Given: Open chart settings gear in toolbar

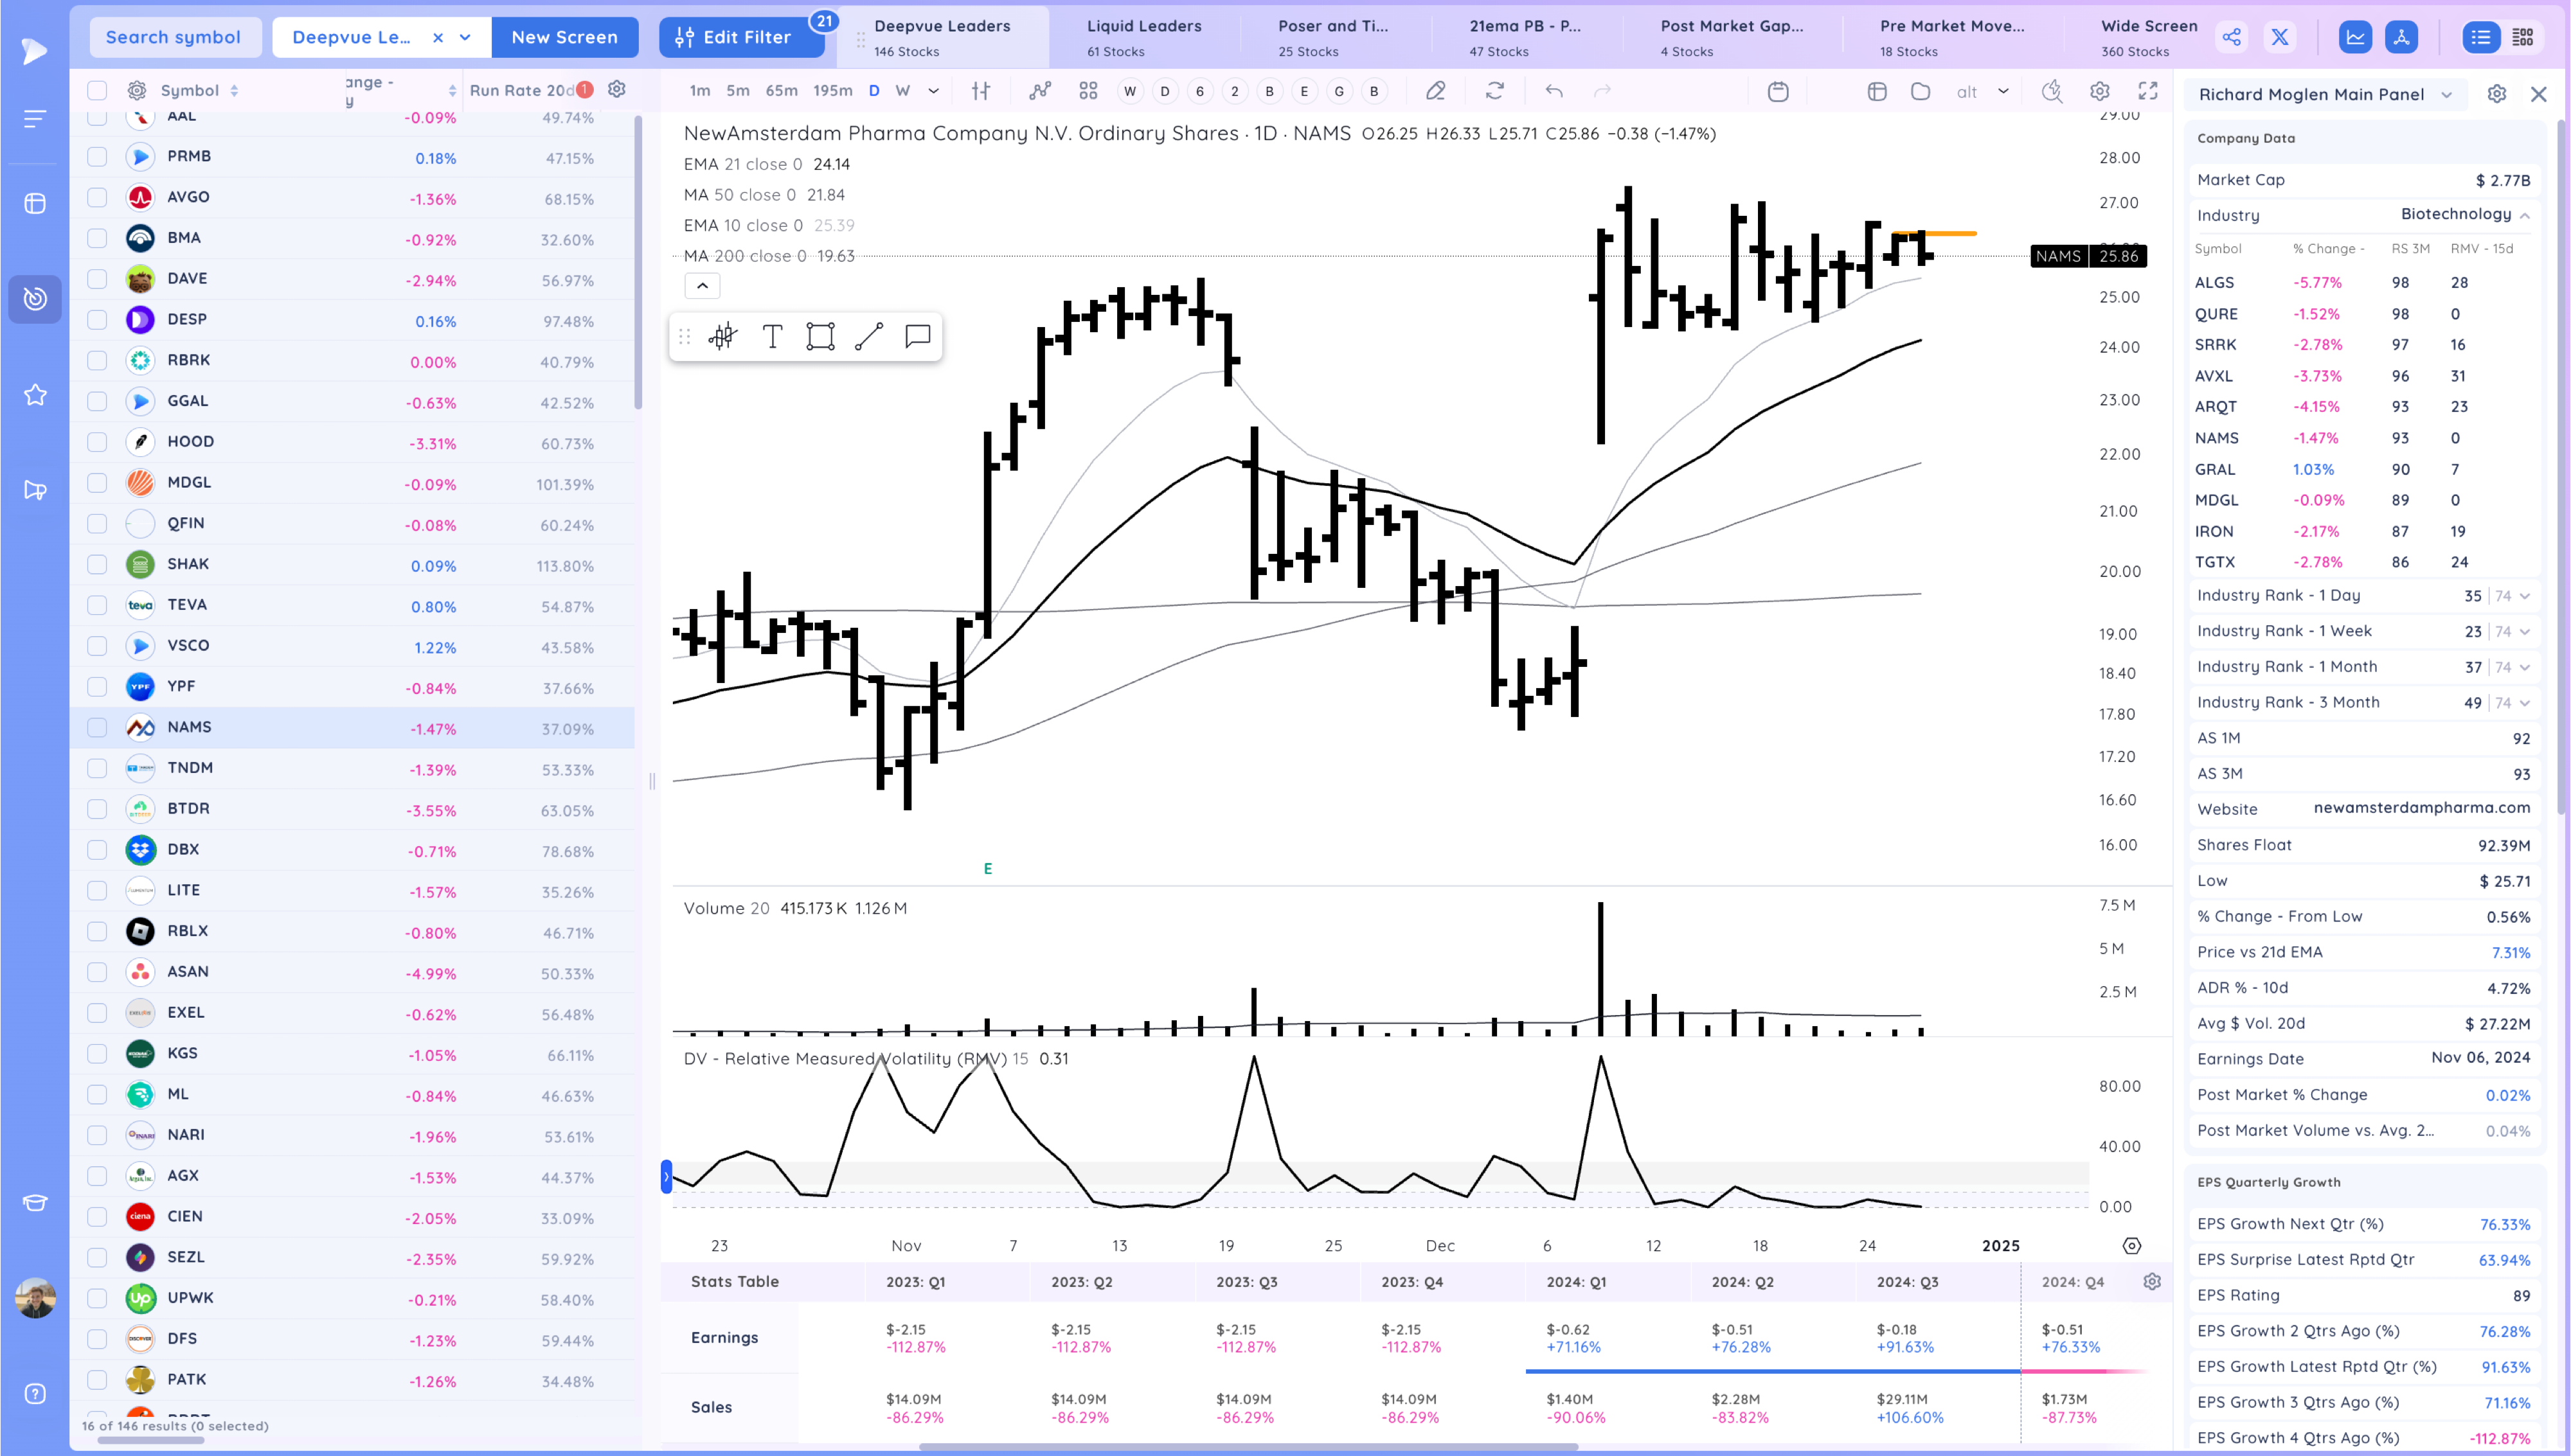Looking at the screenshot, I should pyautogui.click(x=2099, y=91).
